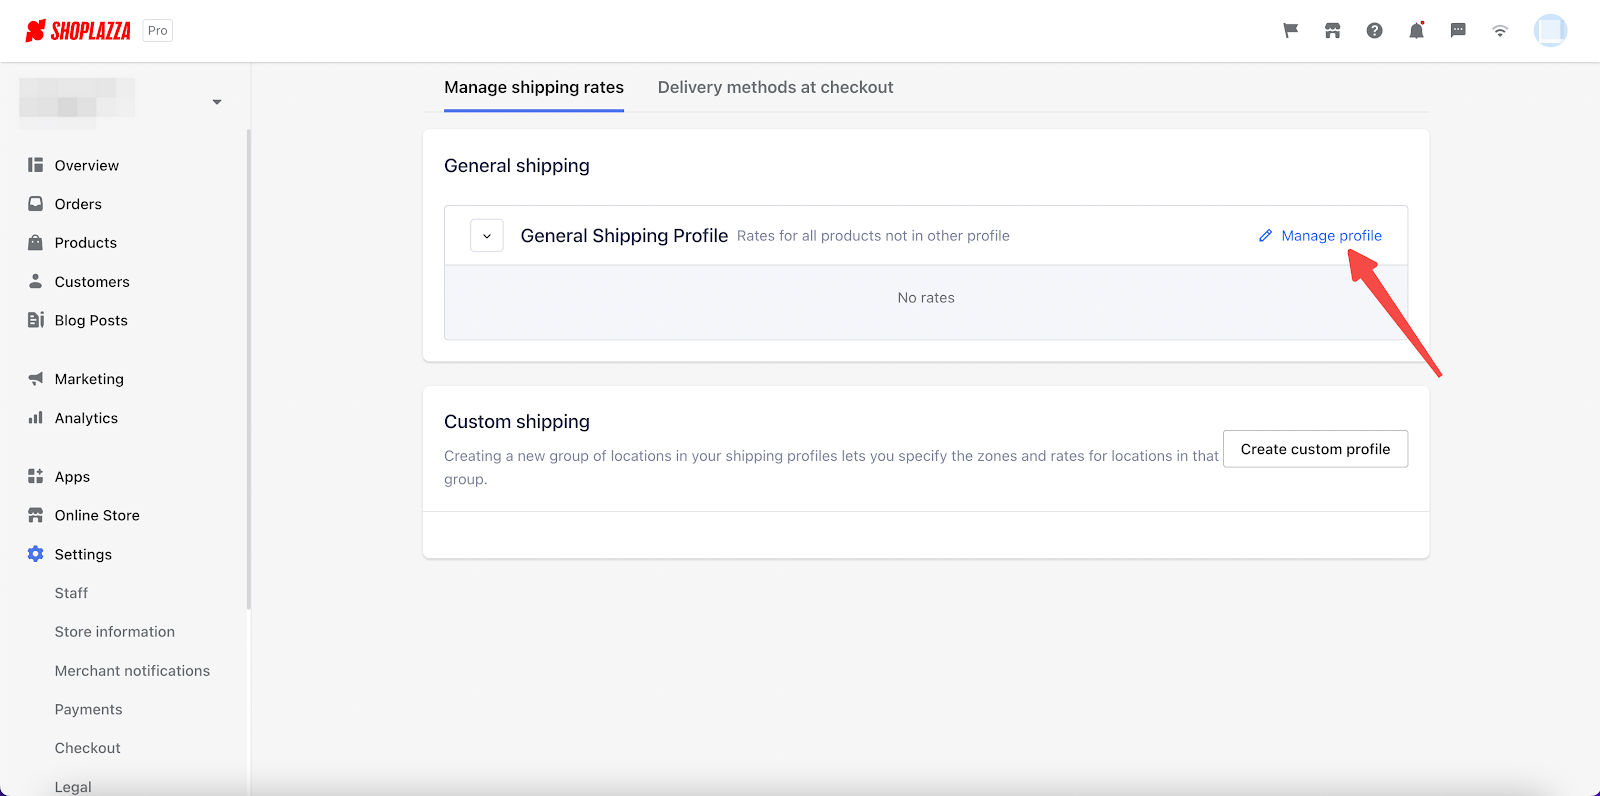
Task: Expand the store selector dropdown arrow
Action: pyautogui.click(x=217, y=102)
